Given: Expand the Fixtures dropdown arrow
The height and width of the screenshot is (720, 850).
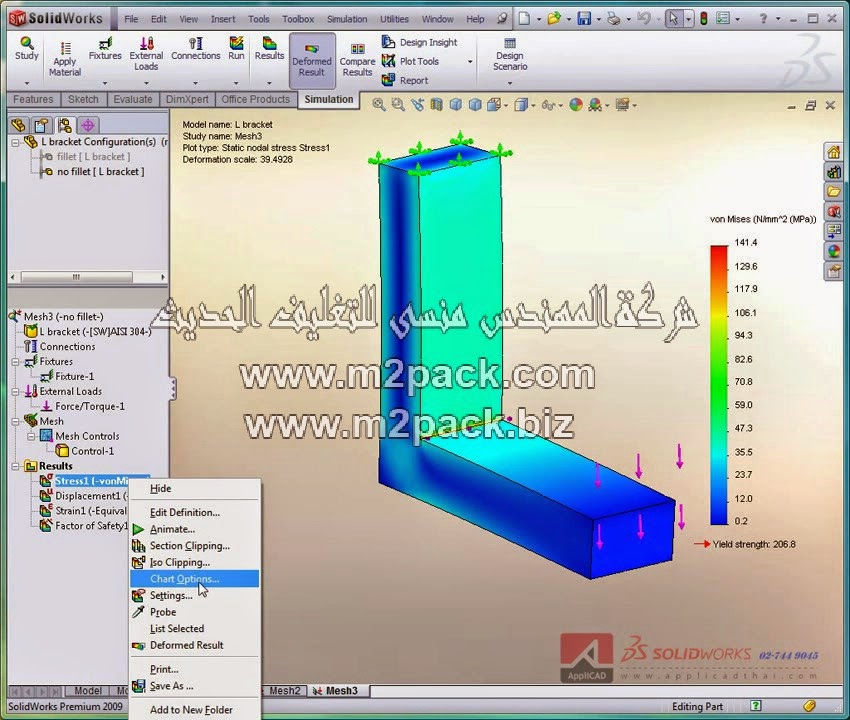Looking at the screenshot, I should pyautogui.click(x=105, y=83).
